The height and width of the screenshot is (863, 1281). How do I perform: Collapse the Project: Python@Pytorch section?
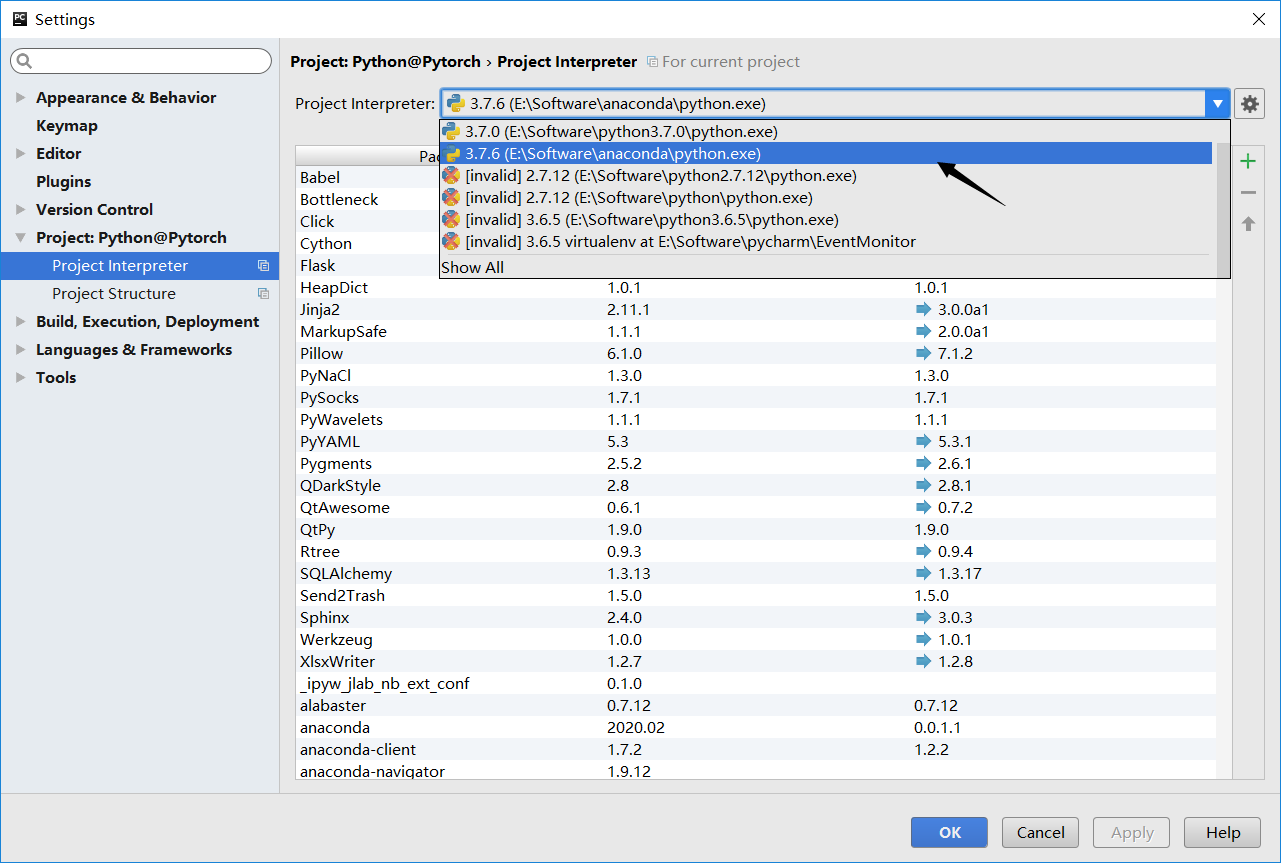[x=21, y=238]
